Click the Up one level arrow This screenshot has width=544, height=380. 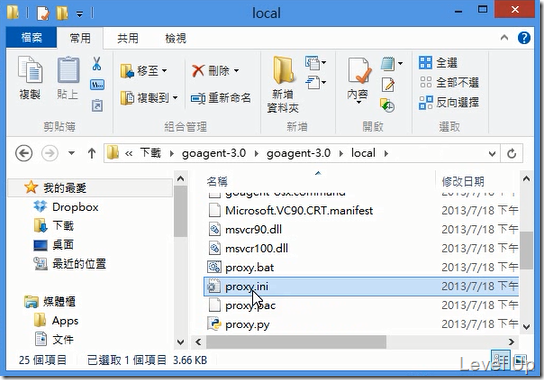[92, 153]
